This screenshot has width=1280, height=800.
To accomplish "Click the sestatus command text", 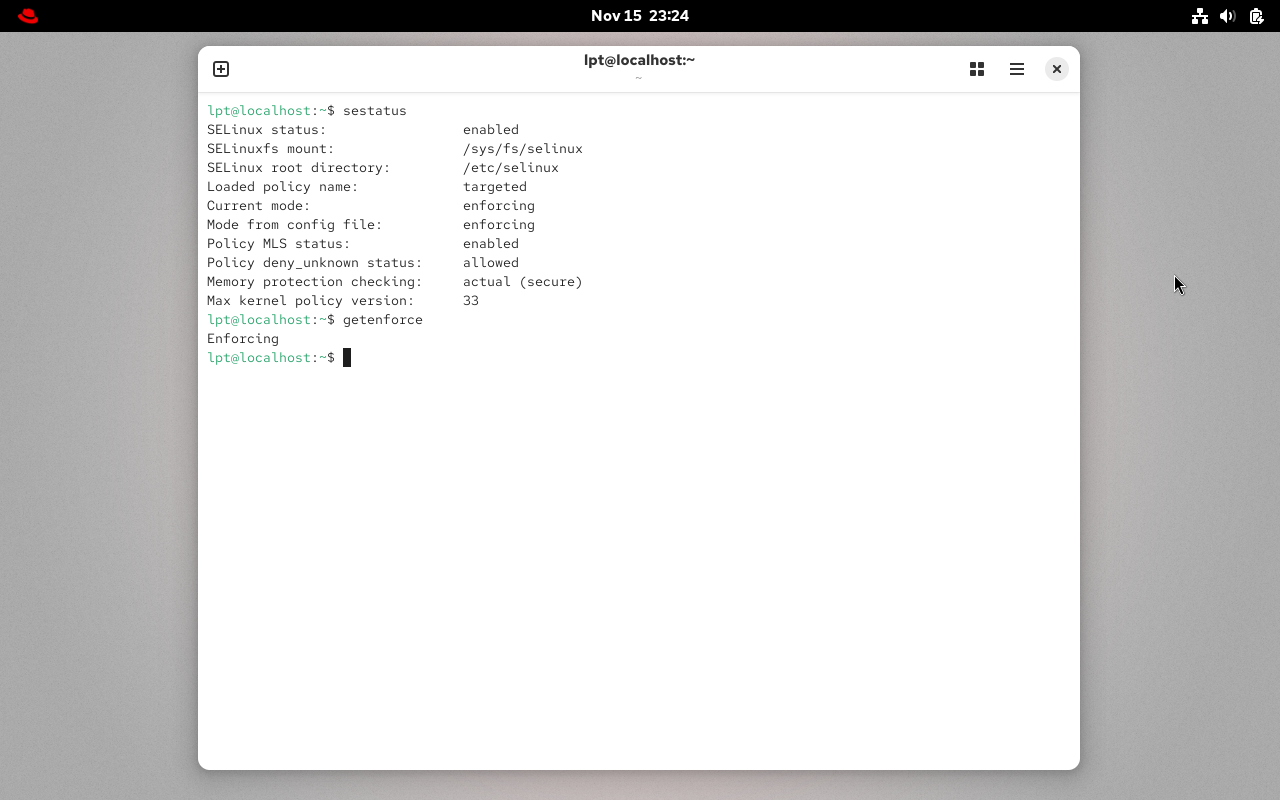I will tap(375, 110).
